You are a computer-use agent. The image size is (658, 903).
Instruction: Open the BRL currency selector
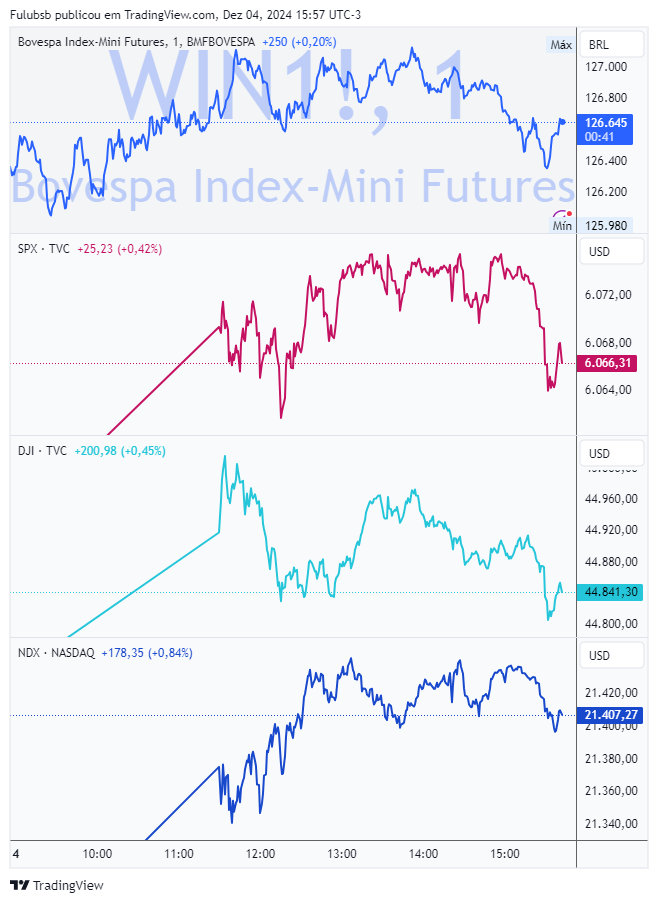click(611, 44)
